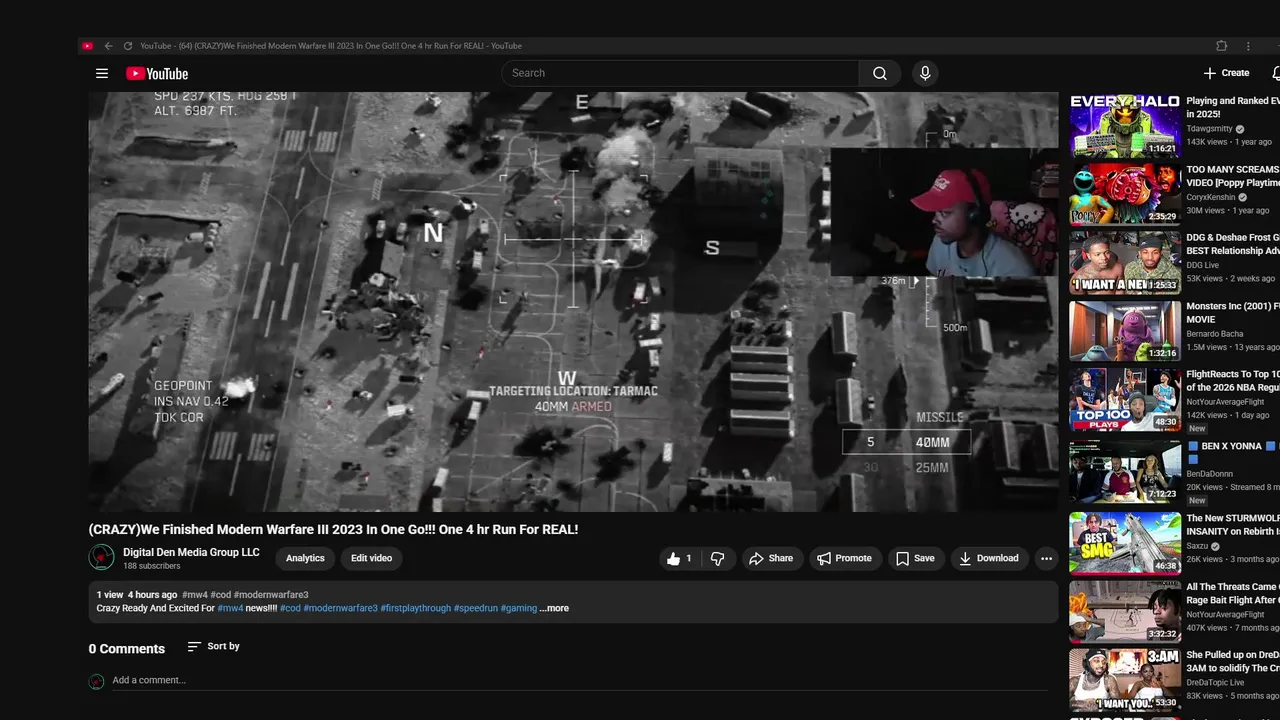This screenshot has height=720, width=1280.
Task: Click the commenter avatar beside comment box
Action: [x=96, y=681]
